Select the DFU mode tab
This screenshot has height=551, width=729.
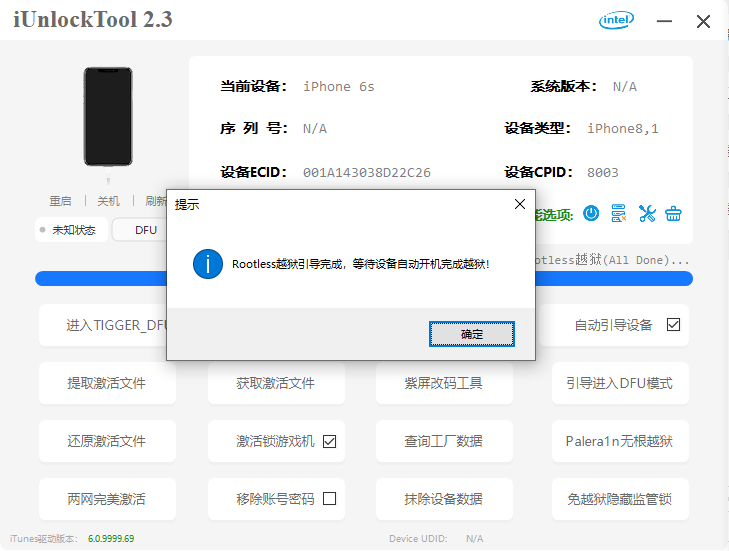[x=139, y=230]
